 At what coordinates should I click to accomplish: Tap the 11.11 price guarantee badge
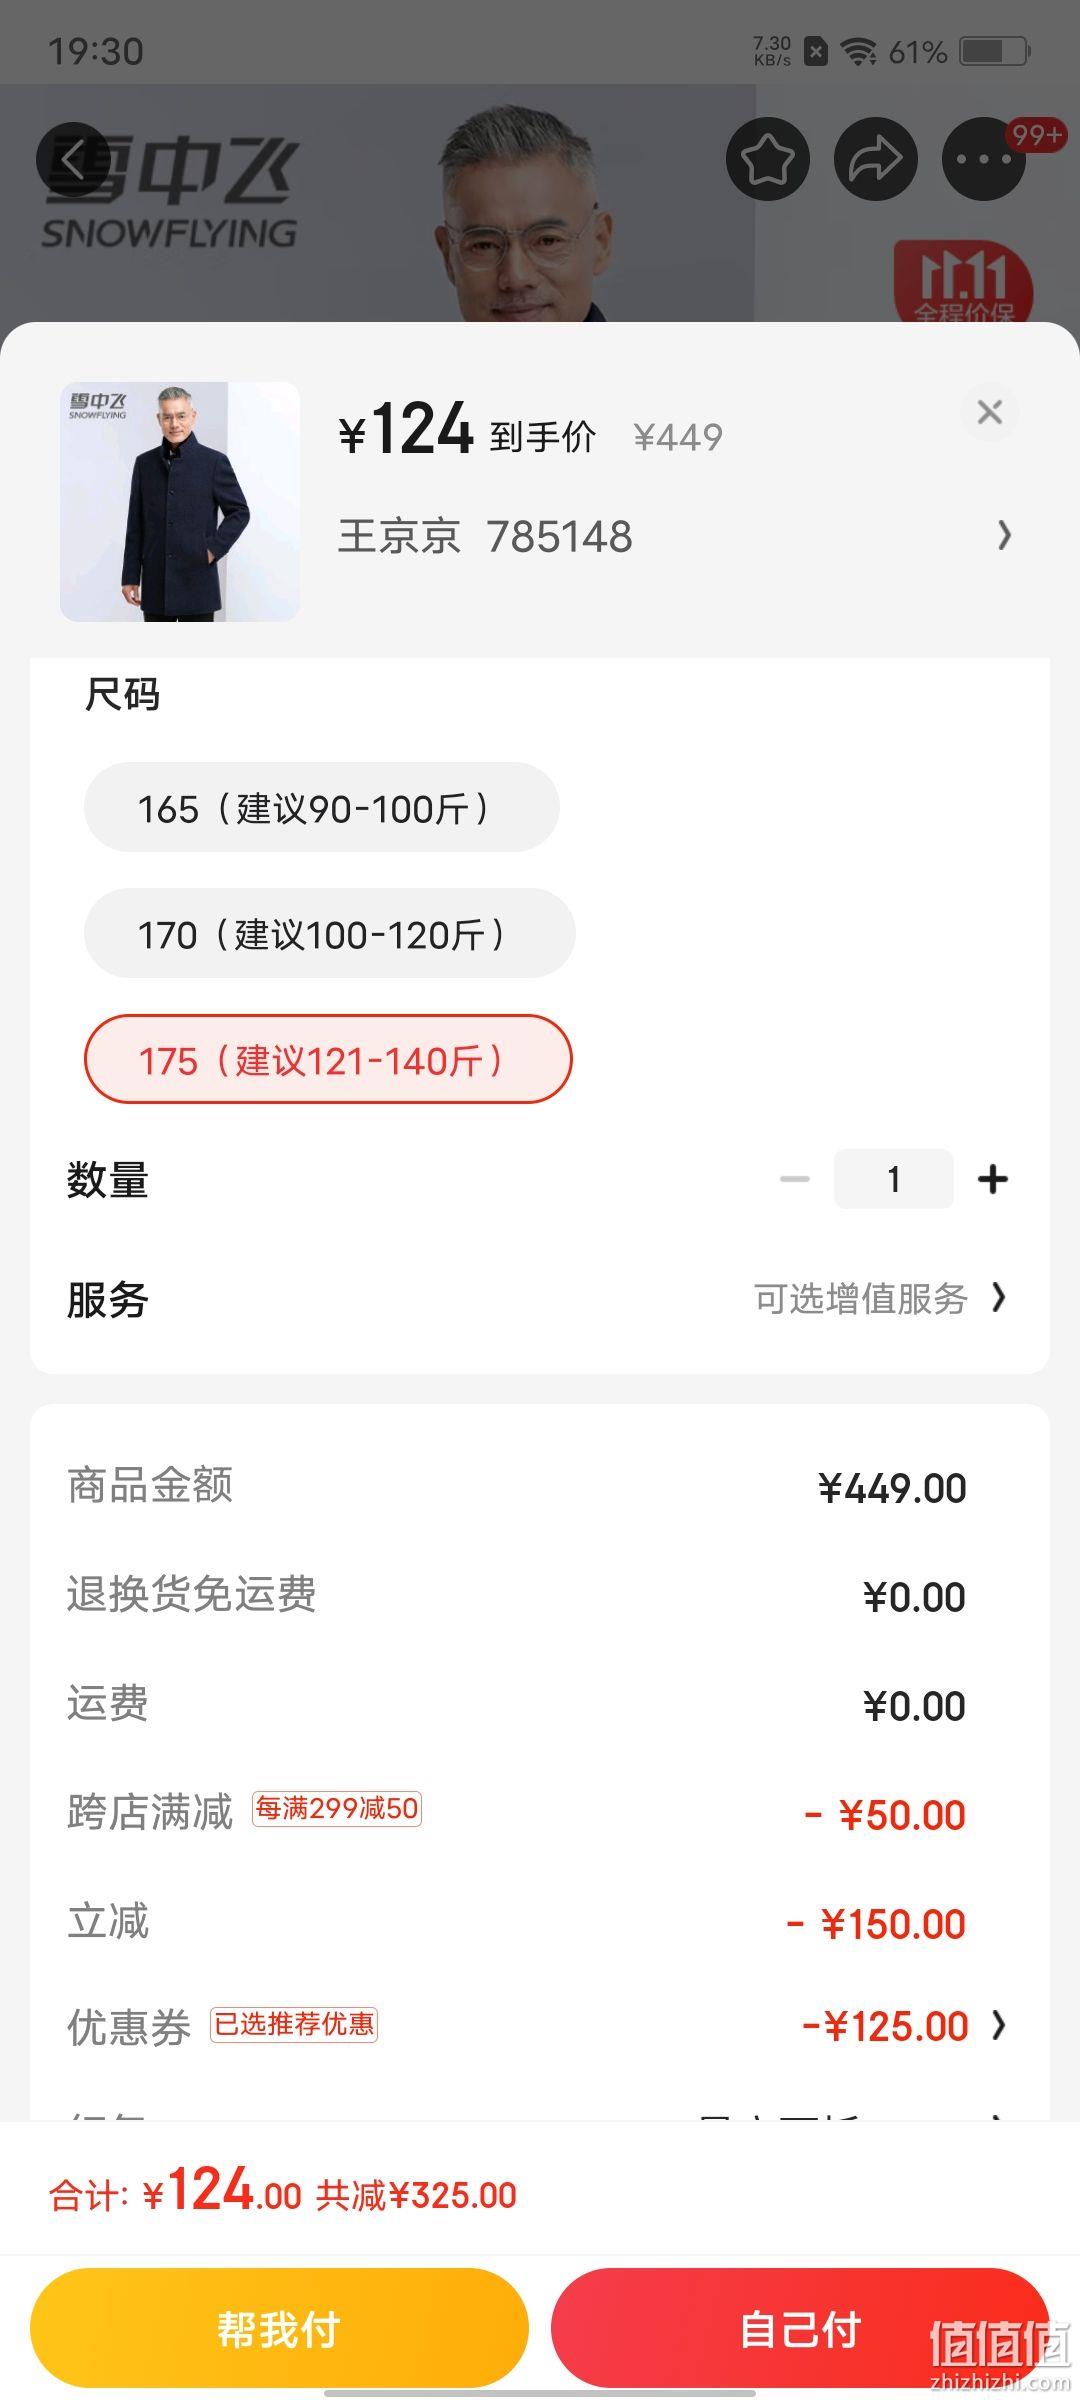tap(962, 281)
